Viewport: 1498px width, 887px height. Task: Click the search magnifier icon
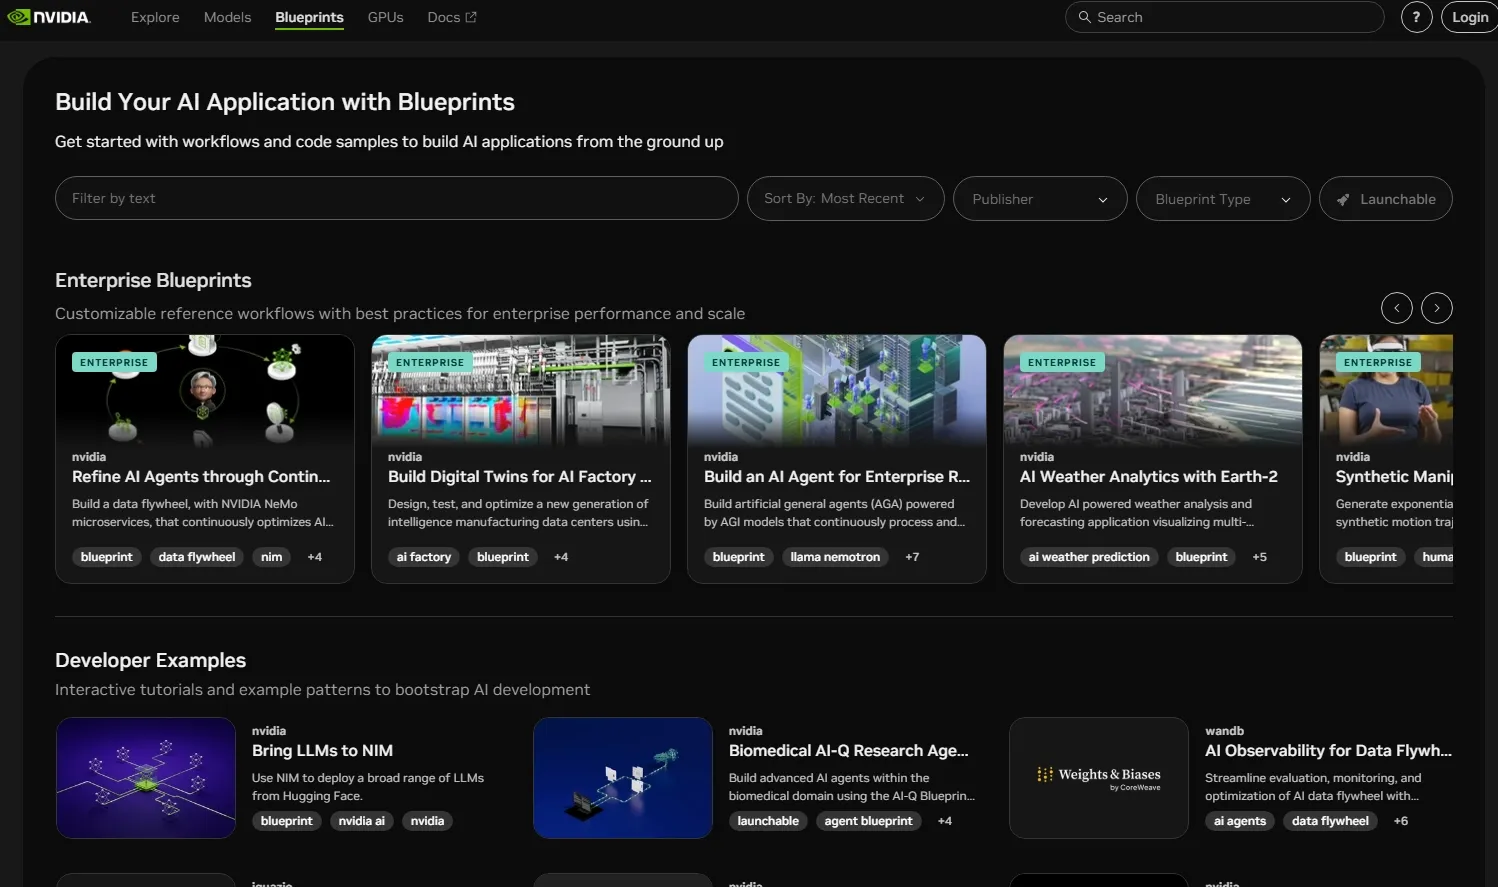[1084, 17]
